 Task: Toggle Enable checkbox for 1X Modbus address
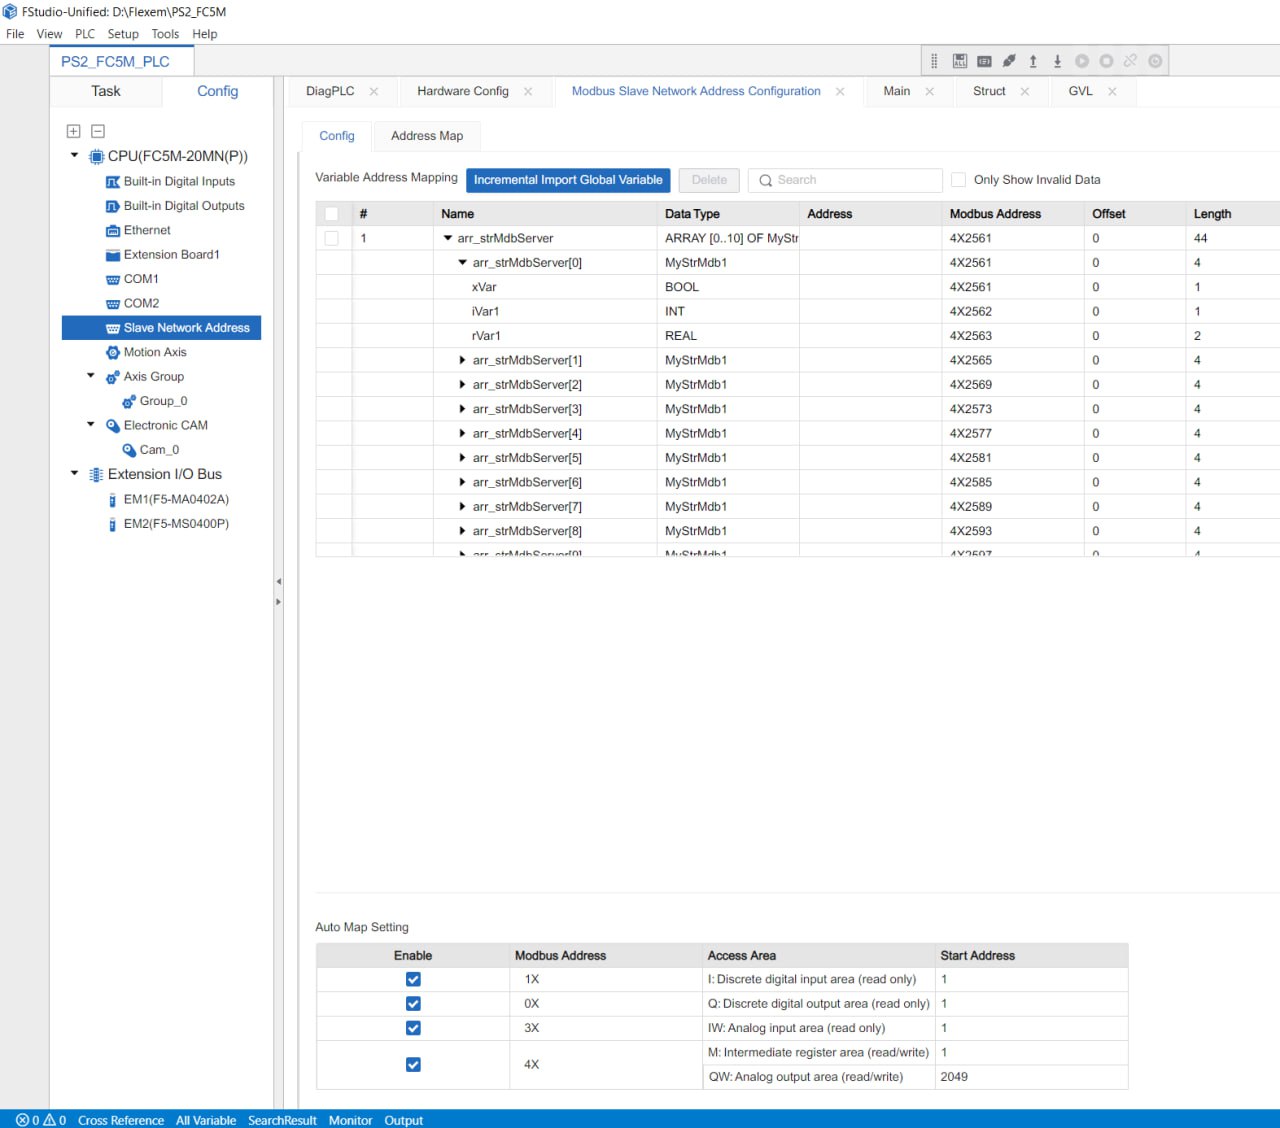tap(413, 979)
